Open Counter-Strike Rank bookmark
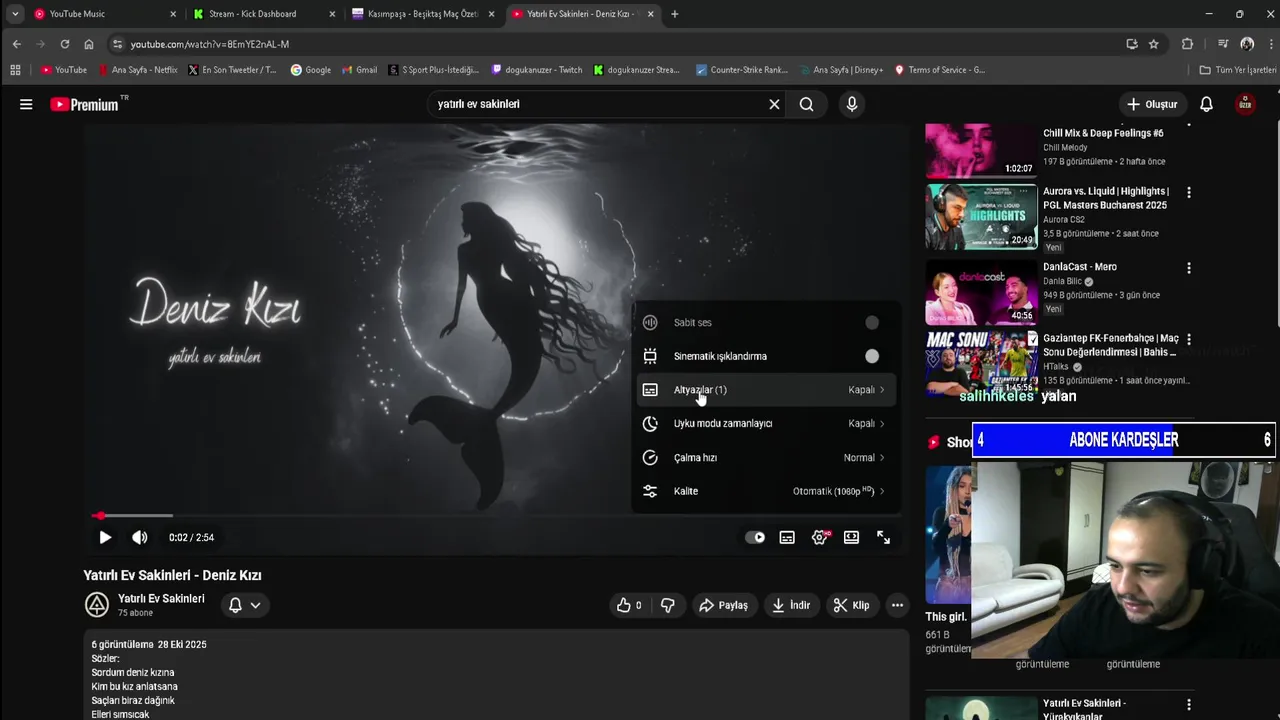Viewport: 1280px width, 720px height. point(742,70)
